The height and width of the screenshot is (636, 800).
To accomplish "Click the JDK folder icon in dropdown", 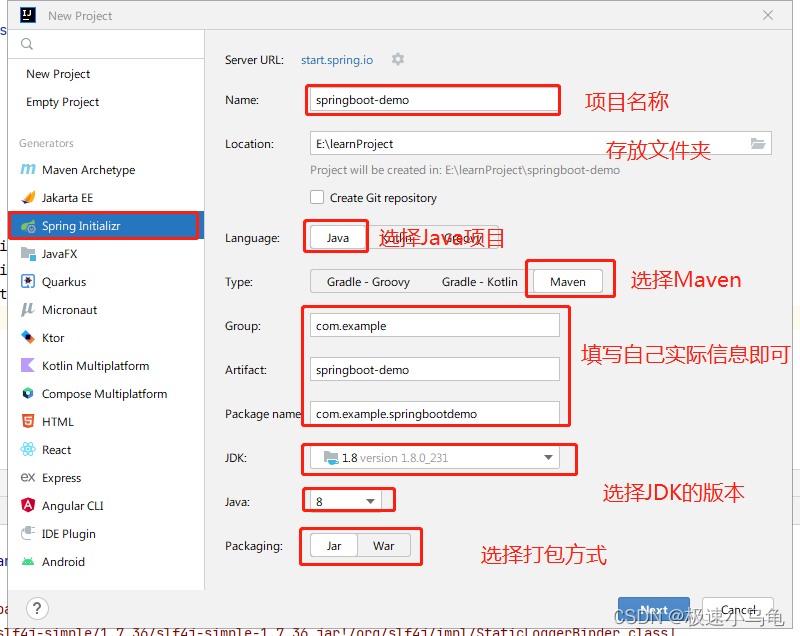I will tap(331, 457).
